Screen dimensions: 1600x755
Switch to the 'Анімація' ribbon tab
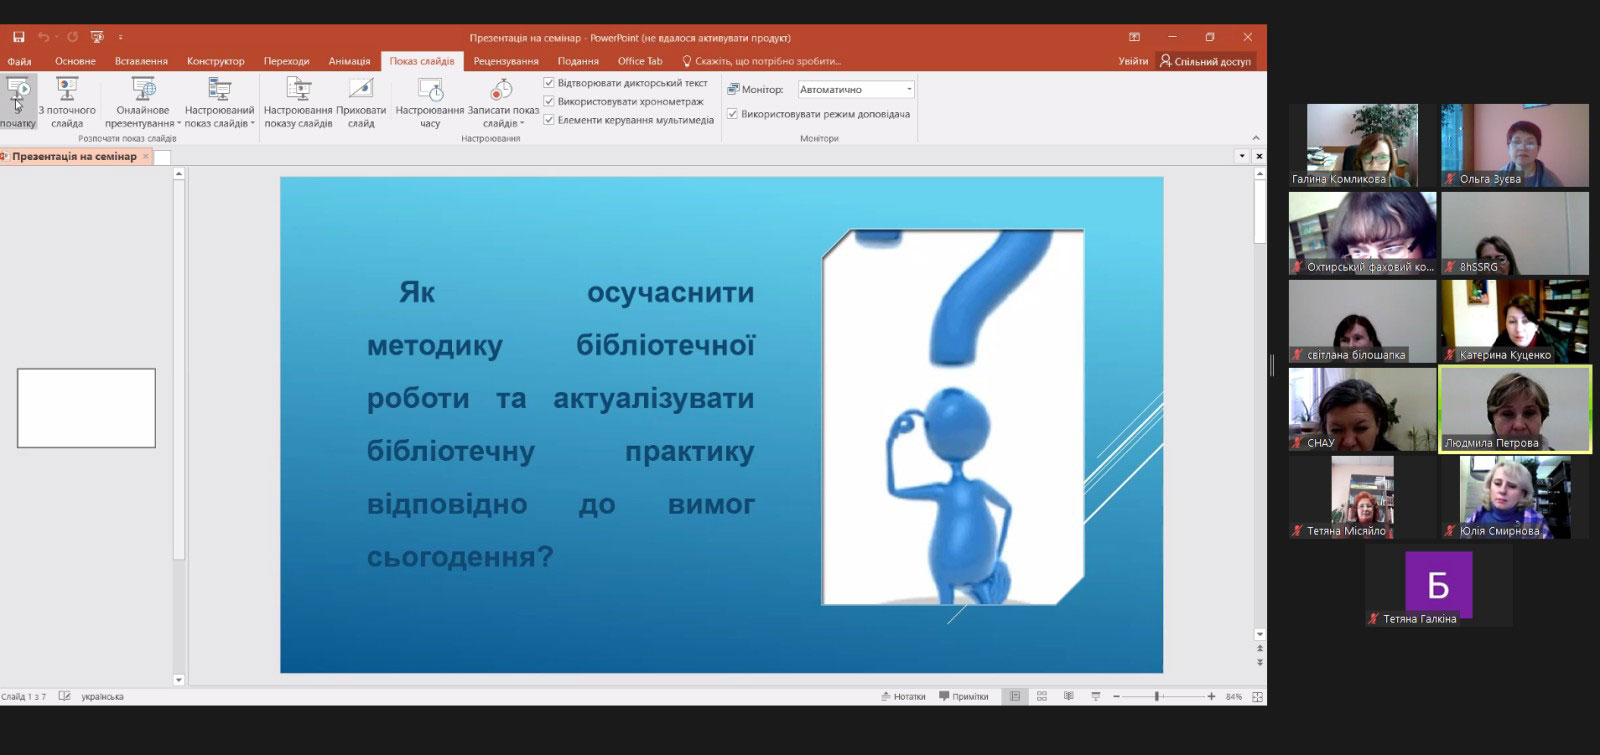(x=350, y=61)
